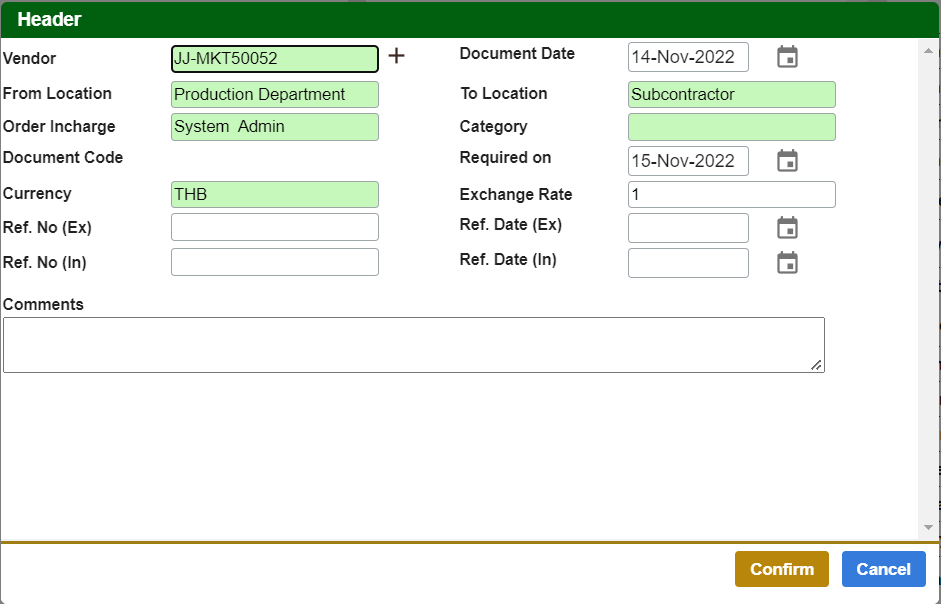Open the Required on calendar picker
The width and height of the screenshot is (941, 604).
[x=787, y=161]
